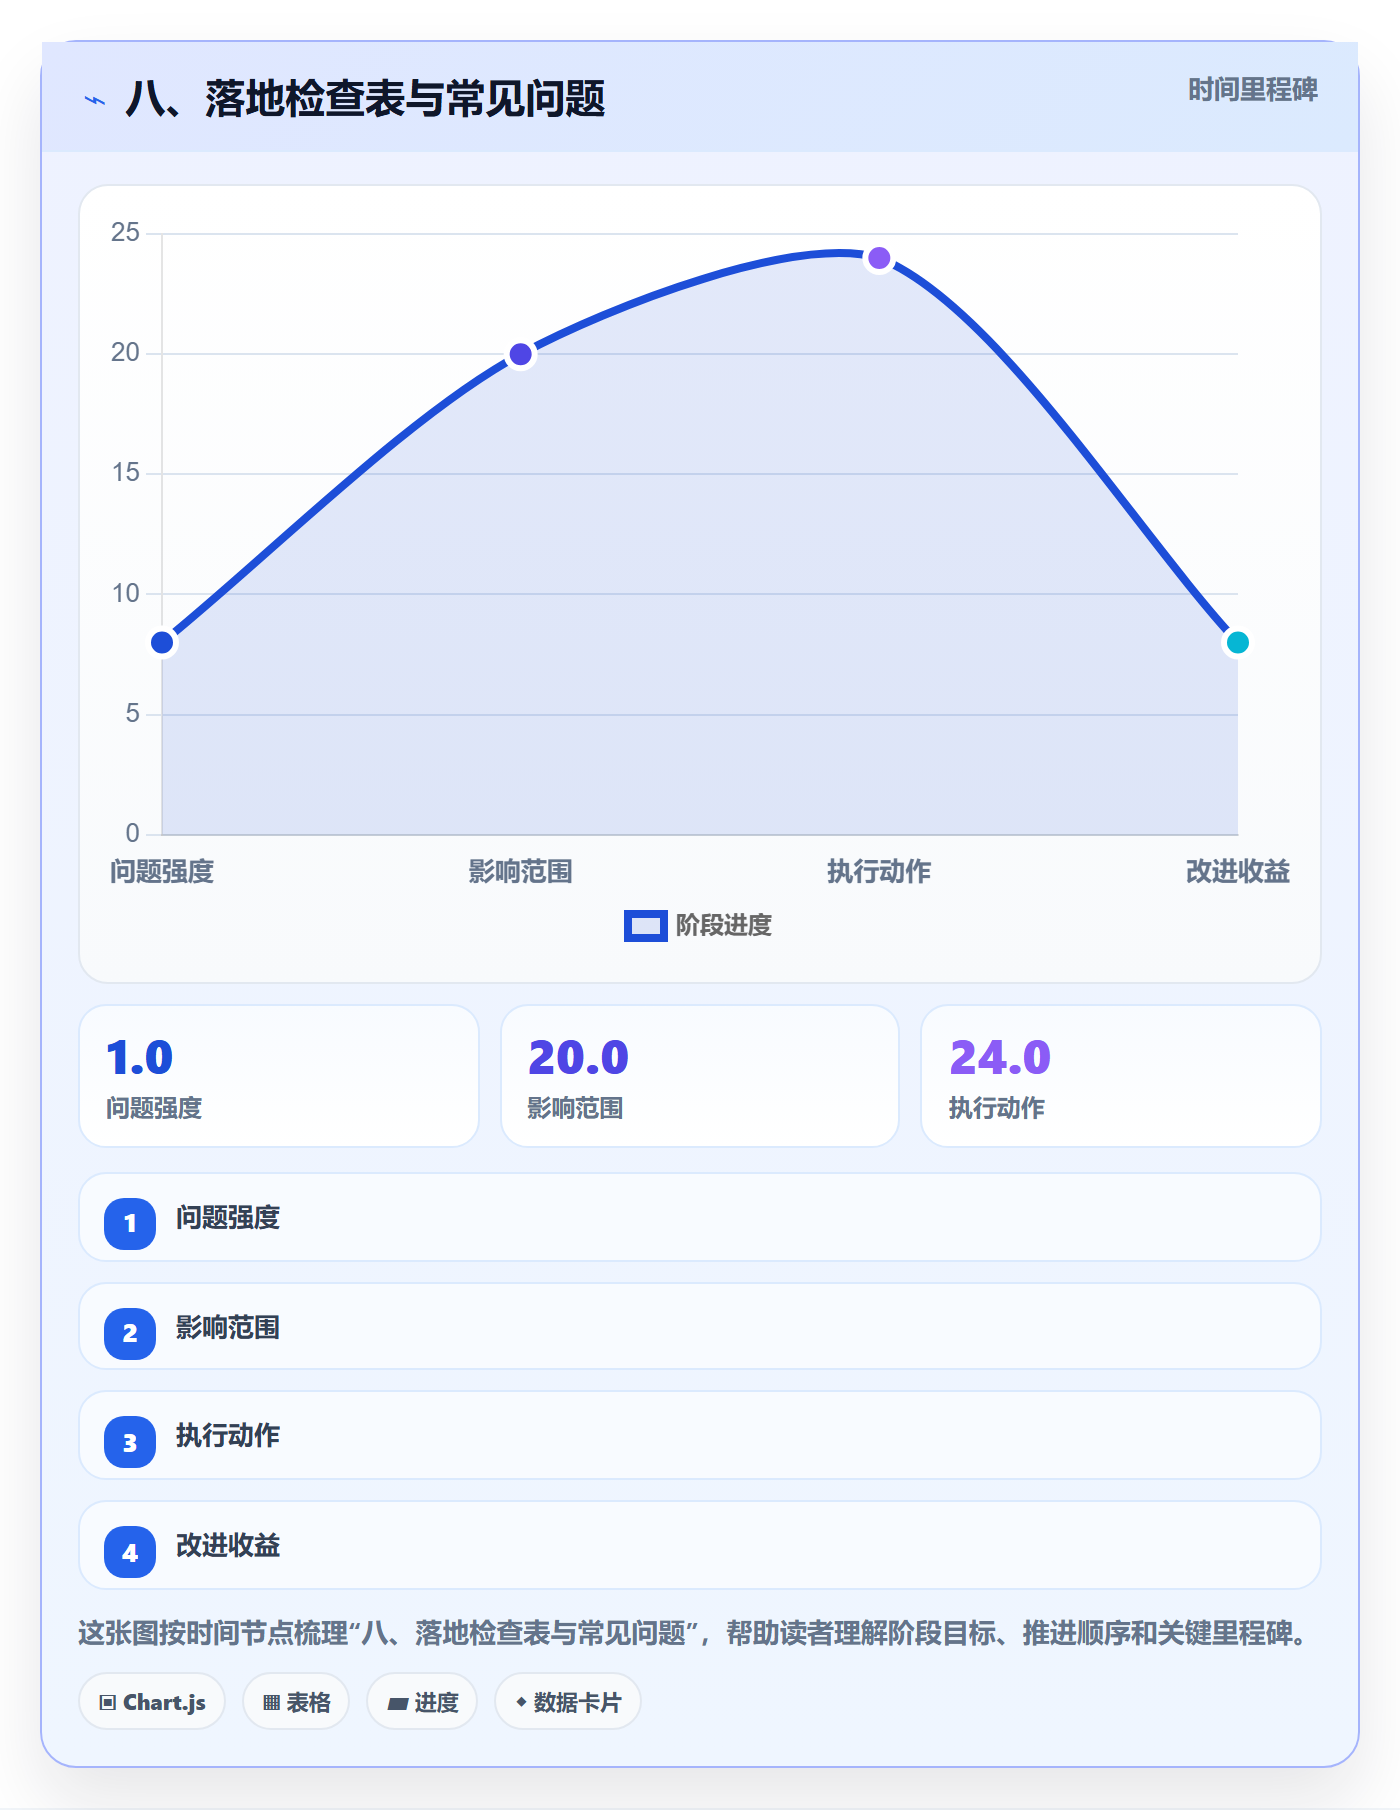Click step badge number 4
Screen dimensions: 1400x1810
click(130, 1552)
